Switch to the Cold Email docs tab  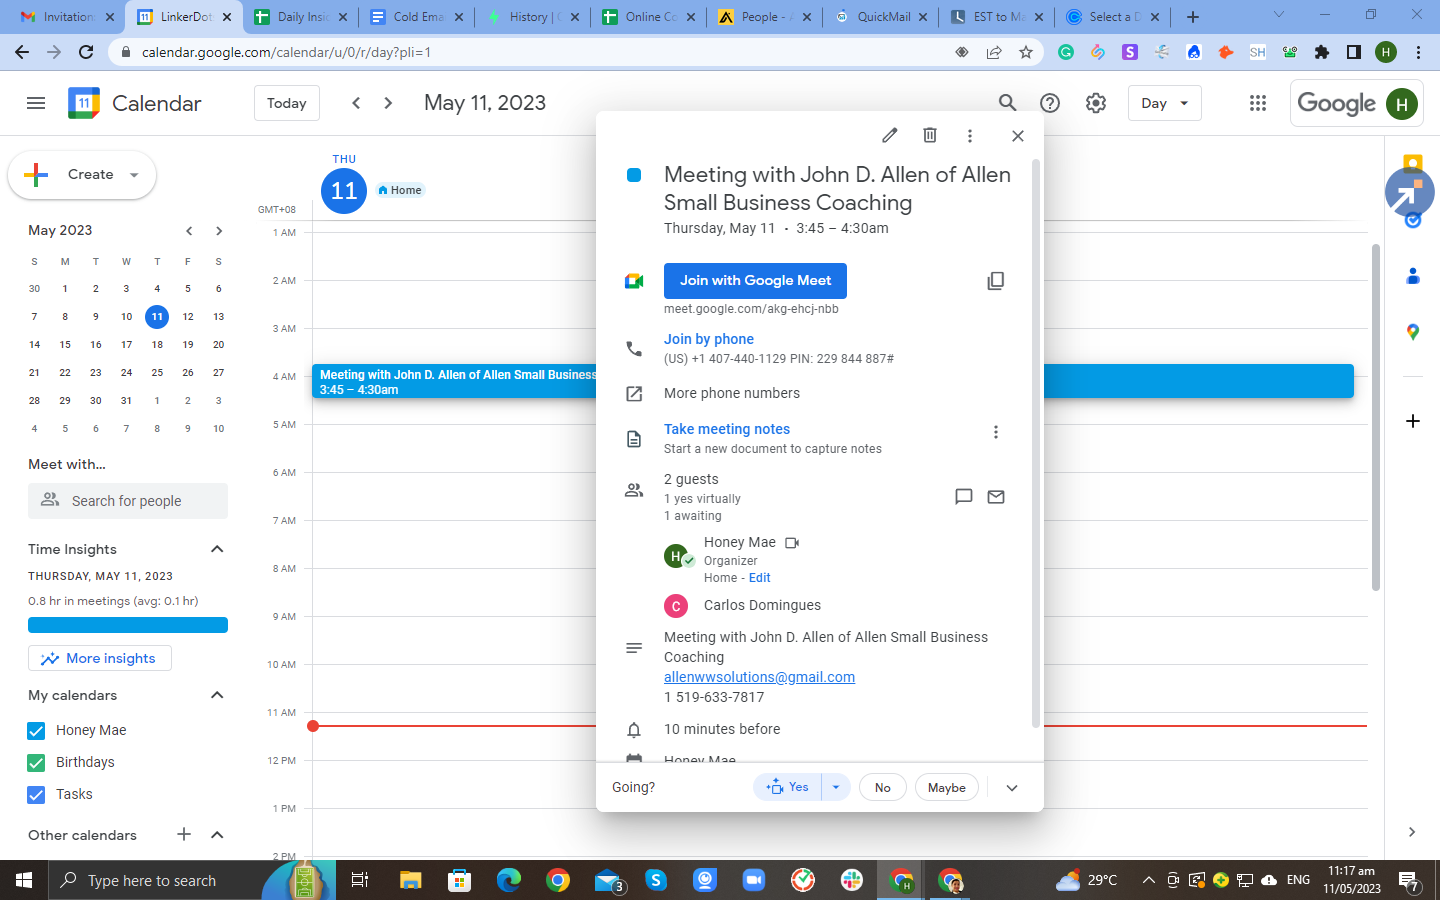[417, 17]
